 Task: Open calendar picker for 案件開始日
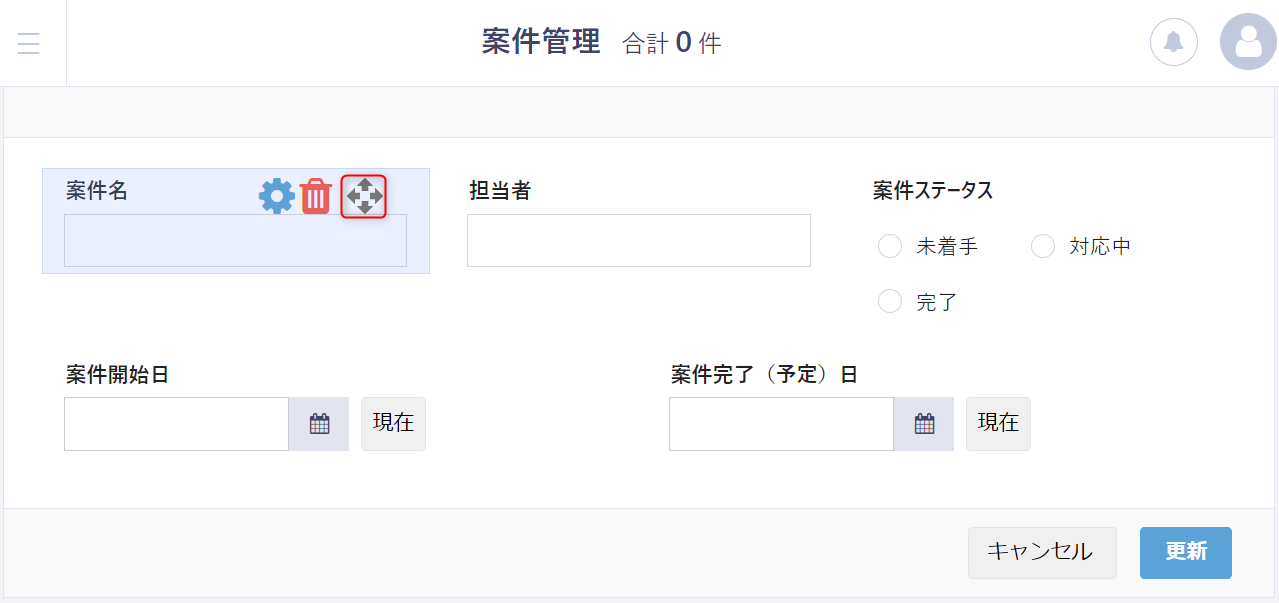pyautogui.click(x=319, y=424)
